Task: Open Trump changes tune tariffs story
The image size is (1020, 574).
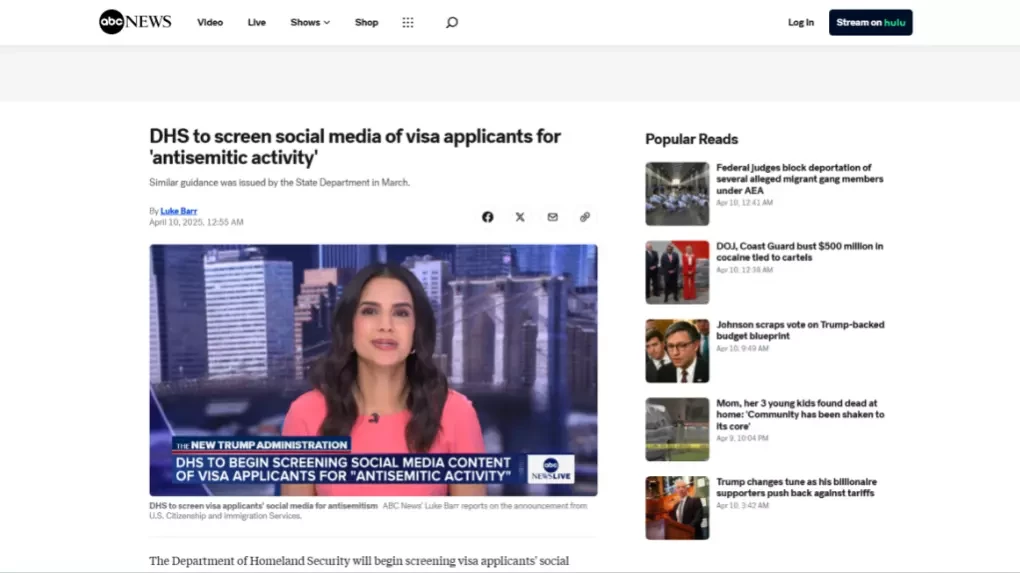Action: point(796,487)
